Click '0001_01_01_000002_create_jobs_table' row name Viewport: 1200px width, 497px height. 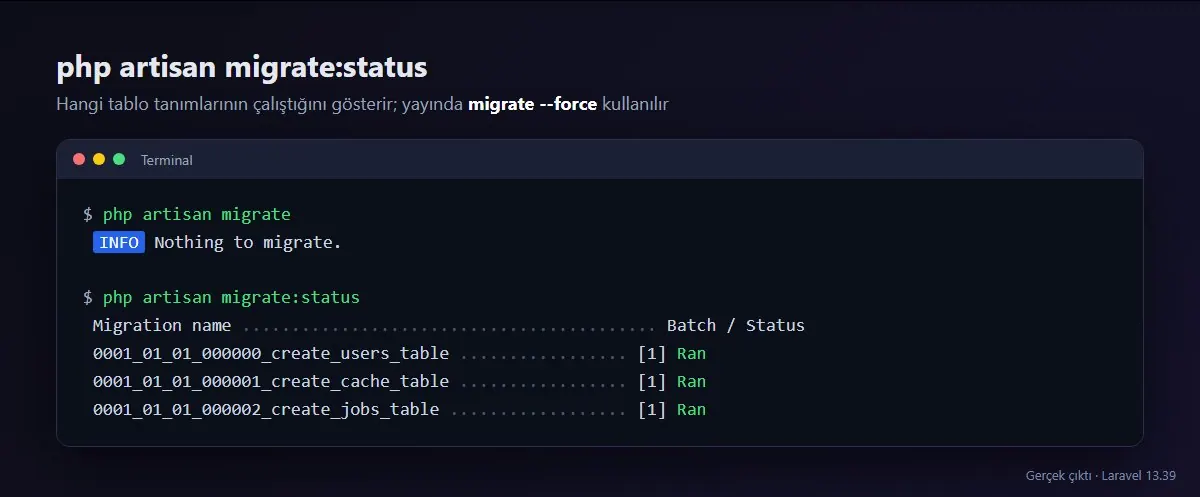click(x=266, y=410)
